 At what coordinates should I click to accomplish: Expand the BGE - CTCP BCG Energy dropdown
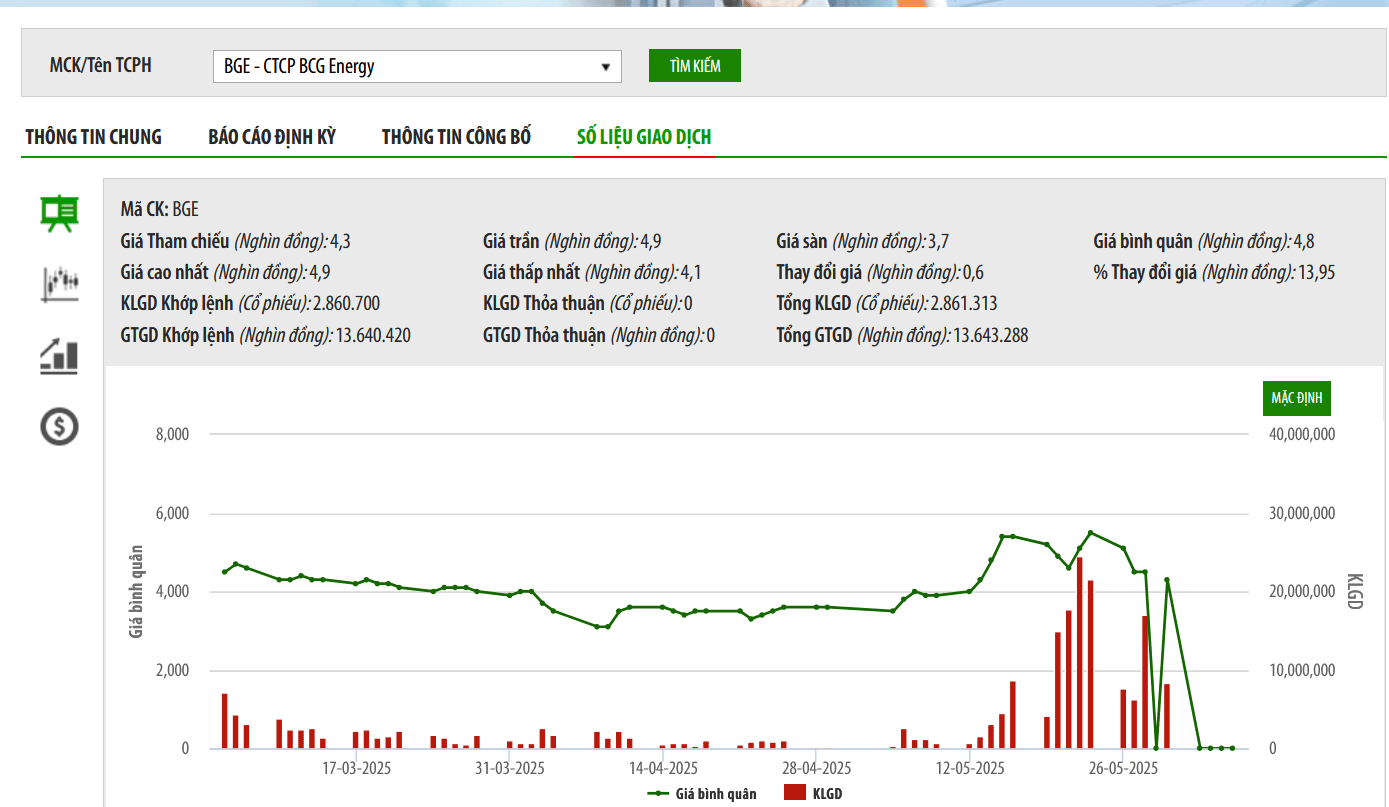[417, 67]
